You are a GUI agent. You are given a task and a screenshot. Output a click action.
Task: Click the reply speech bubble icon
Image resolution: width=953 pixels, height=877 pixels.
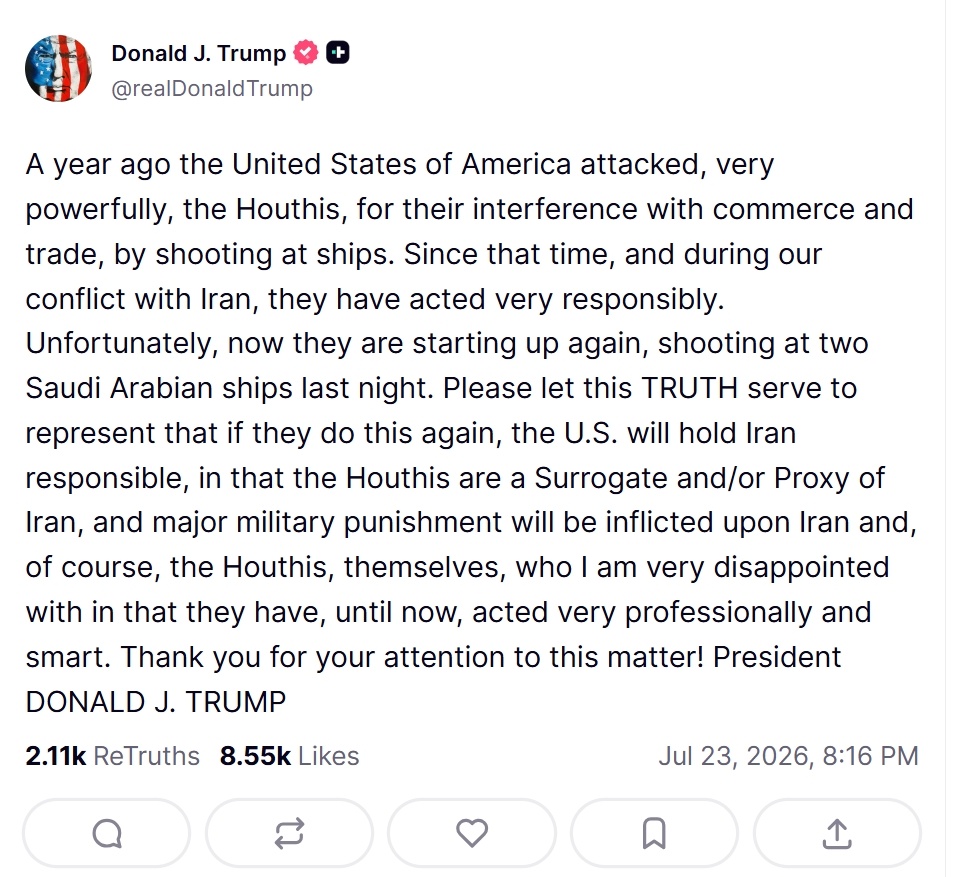pos(107,833)
